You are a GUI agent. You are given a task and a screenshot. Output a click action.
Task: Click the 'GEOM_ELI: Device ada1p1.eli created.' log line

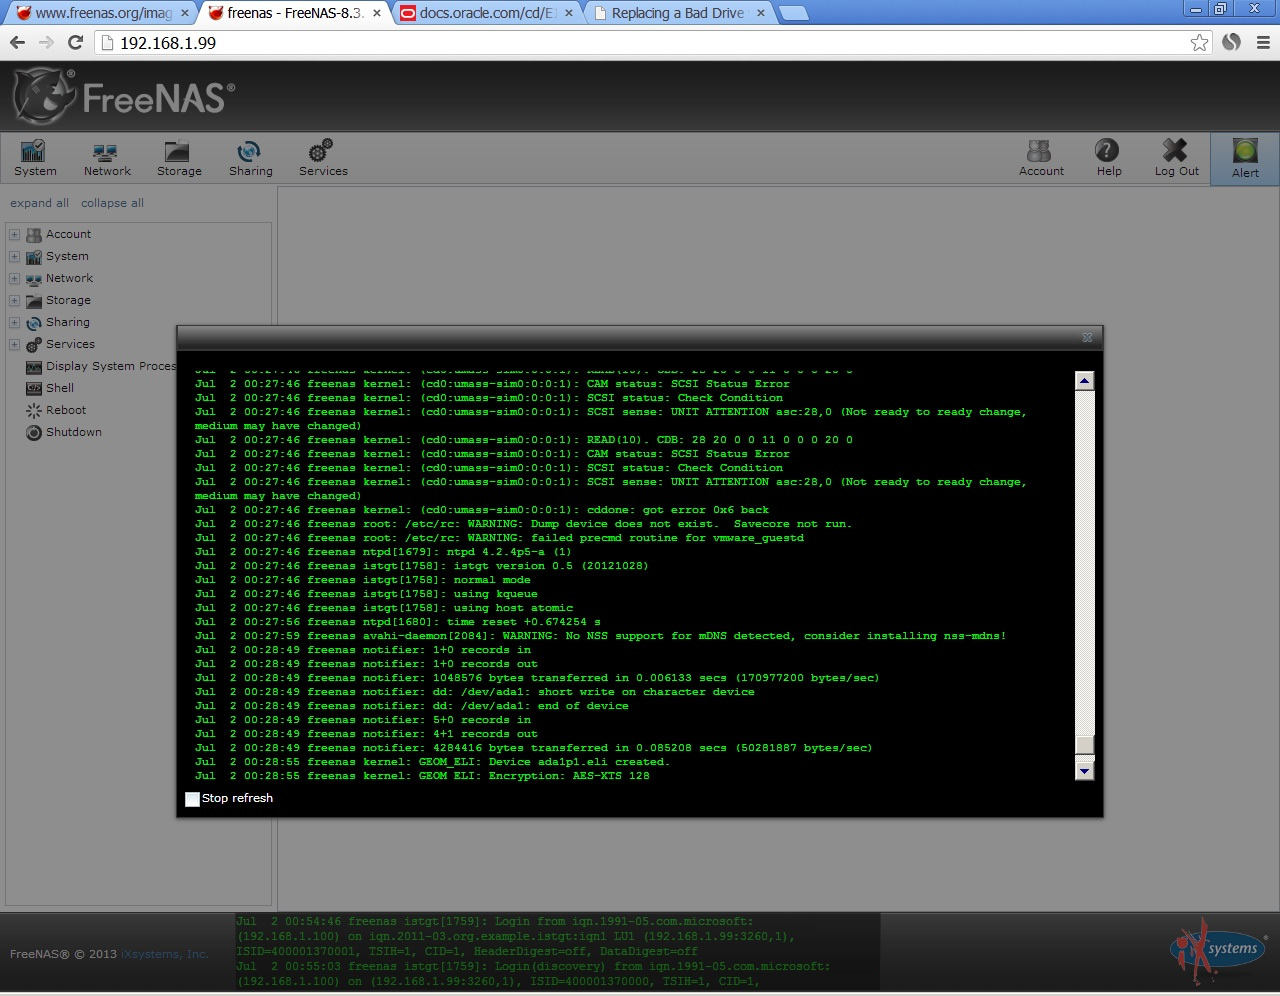432,762
